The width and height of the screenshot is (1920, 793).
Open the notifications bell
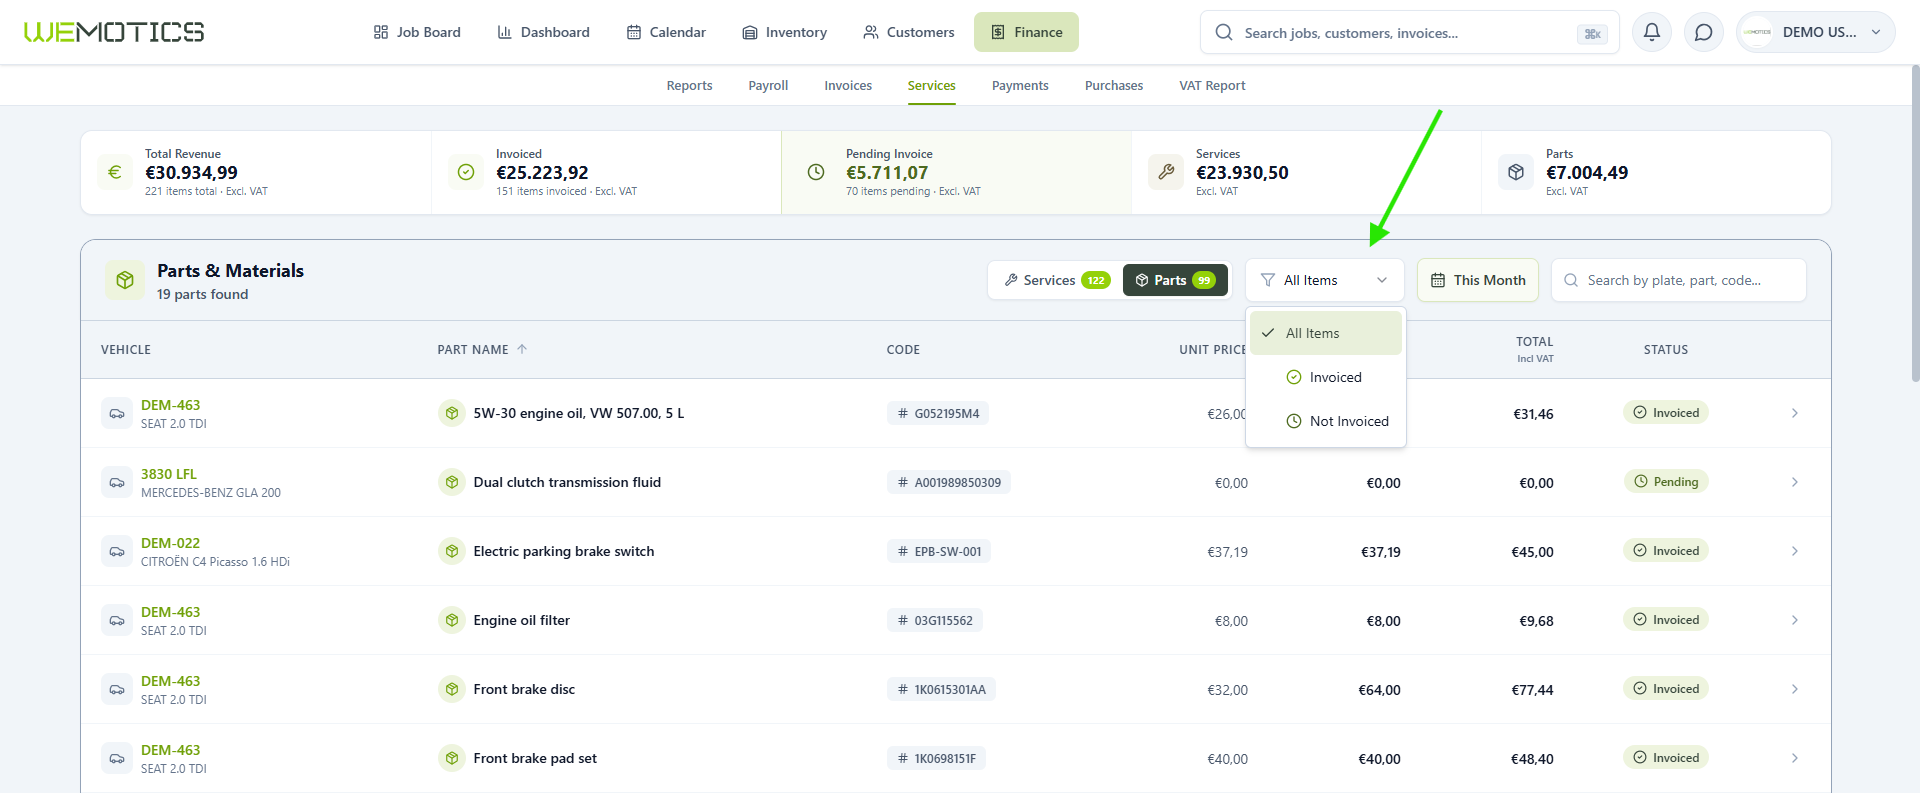click(1652, 32)
